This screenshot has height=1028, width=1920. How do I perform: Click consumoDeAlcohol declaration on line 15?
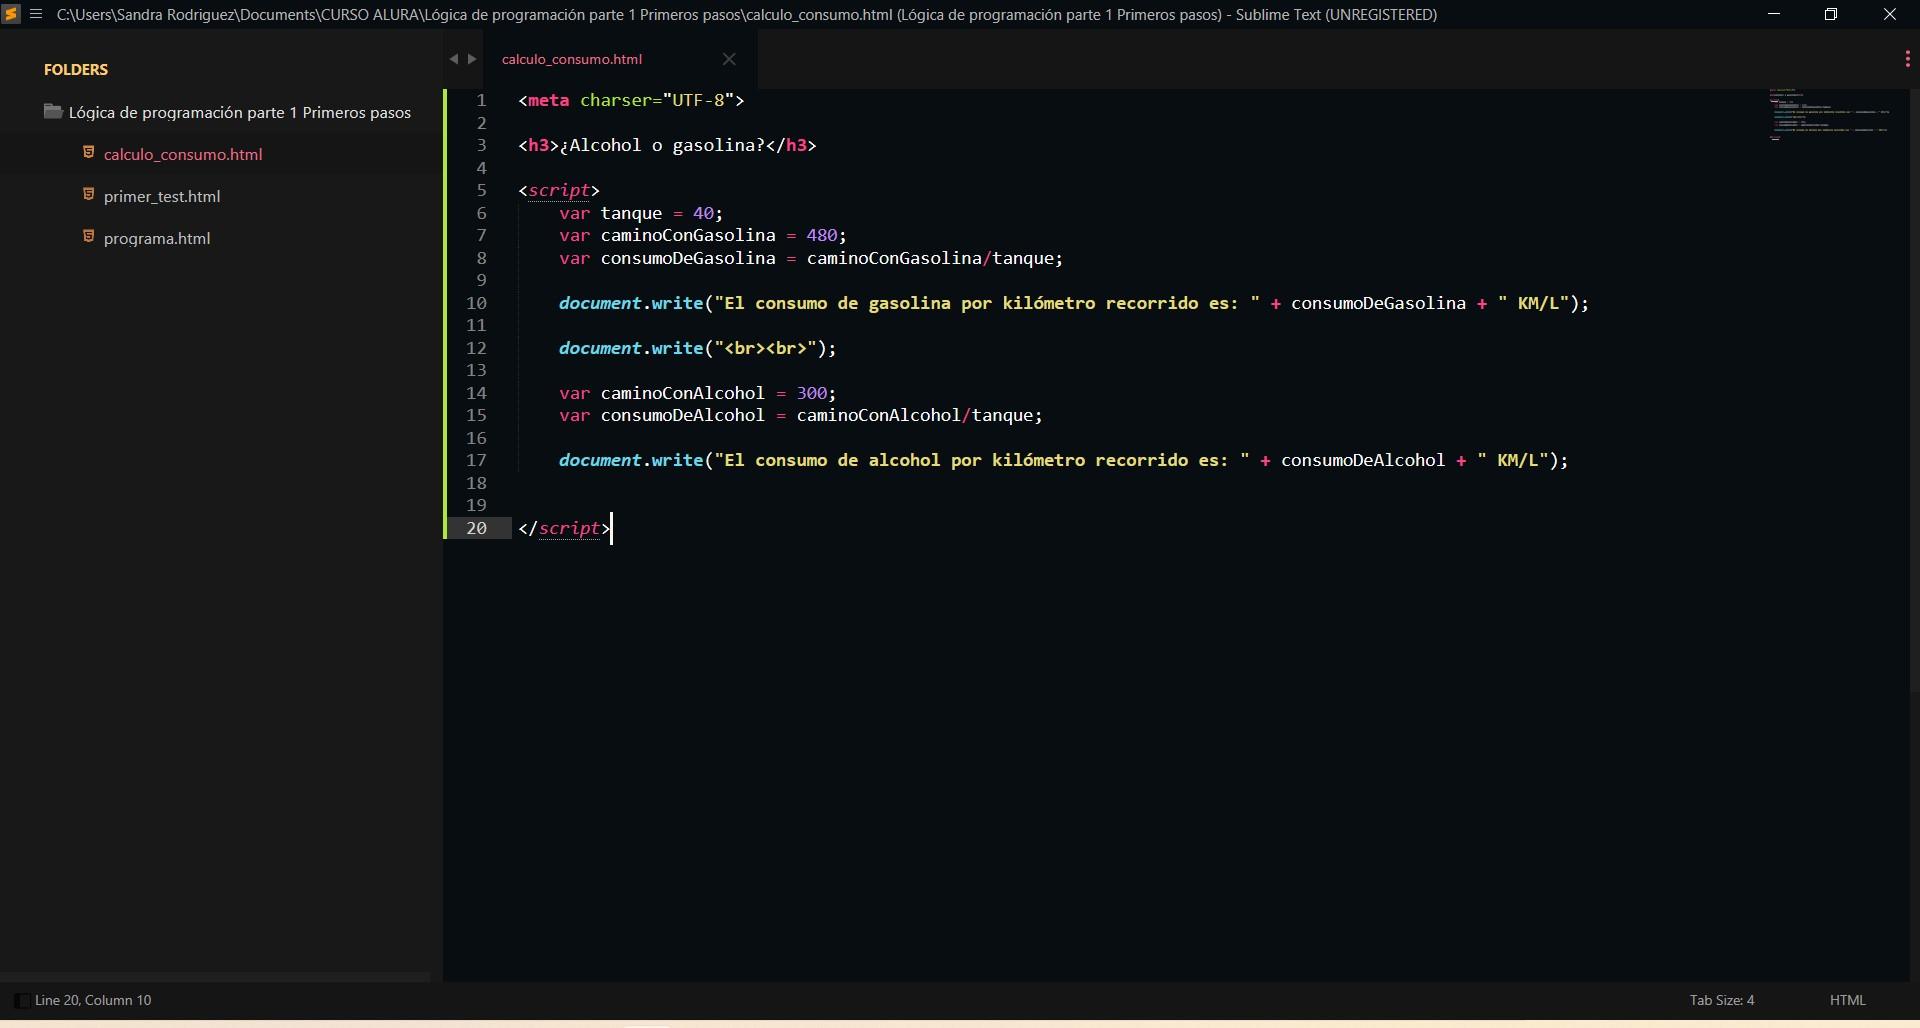[x=801, y=415]
